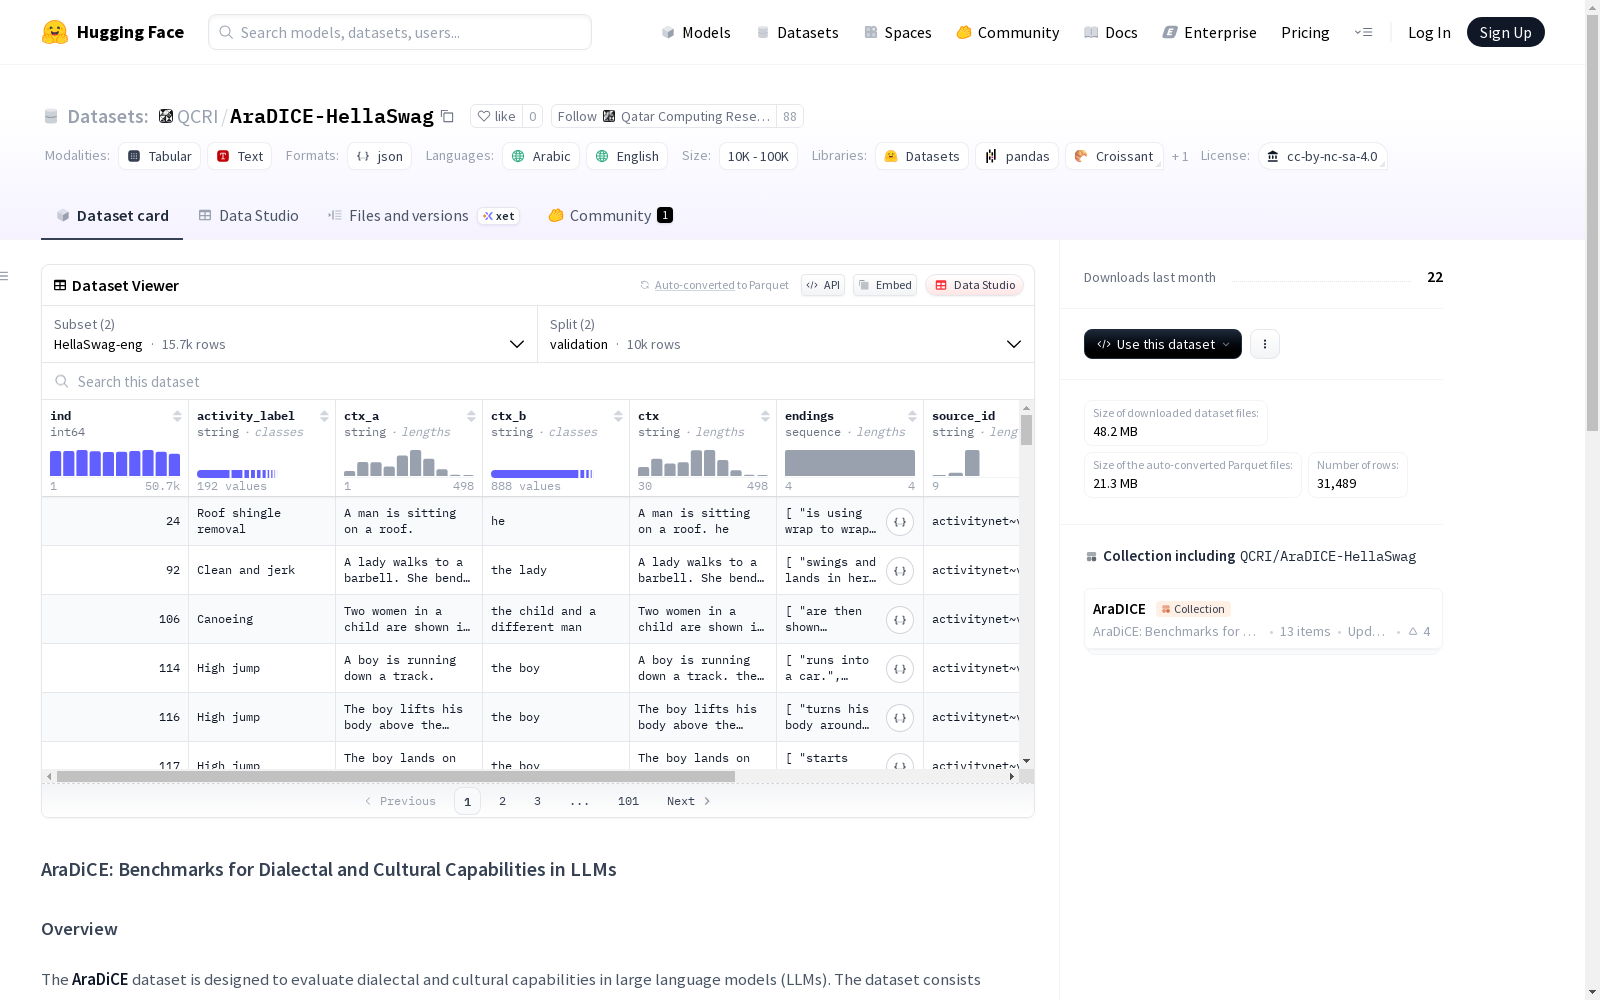Expand endings JSON for row 106

click(900, 620)
